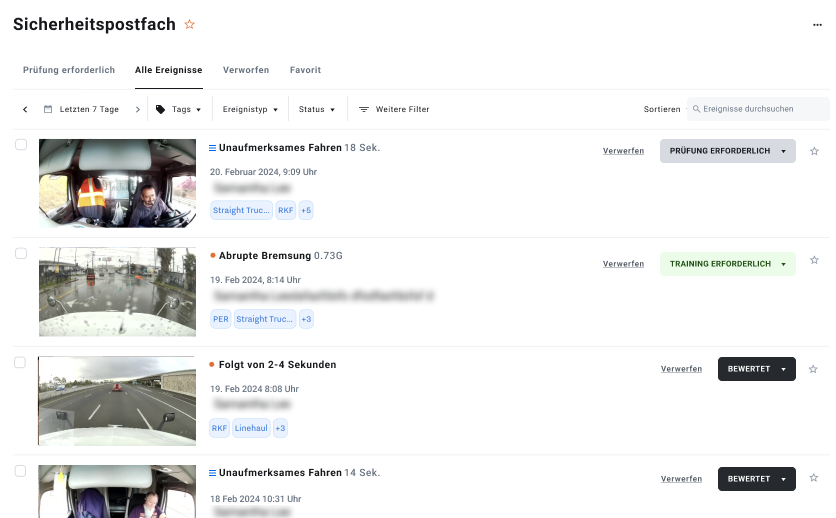Open the Prüfung erforderlich status dropdown
The height and width of the screenshot is (518, 836).
728,151
